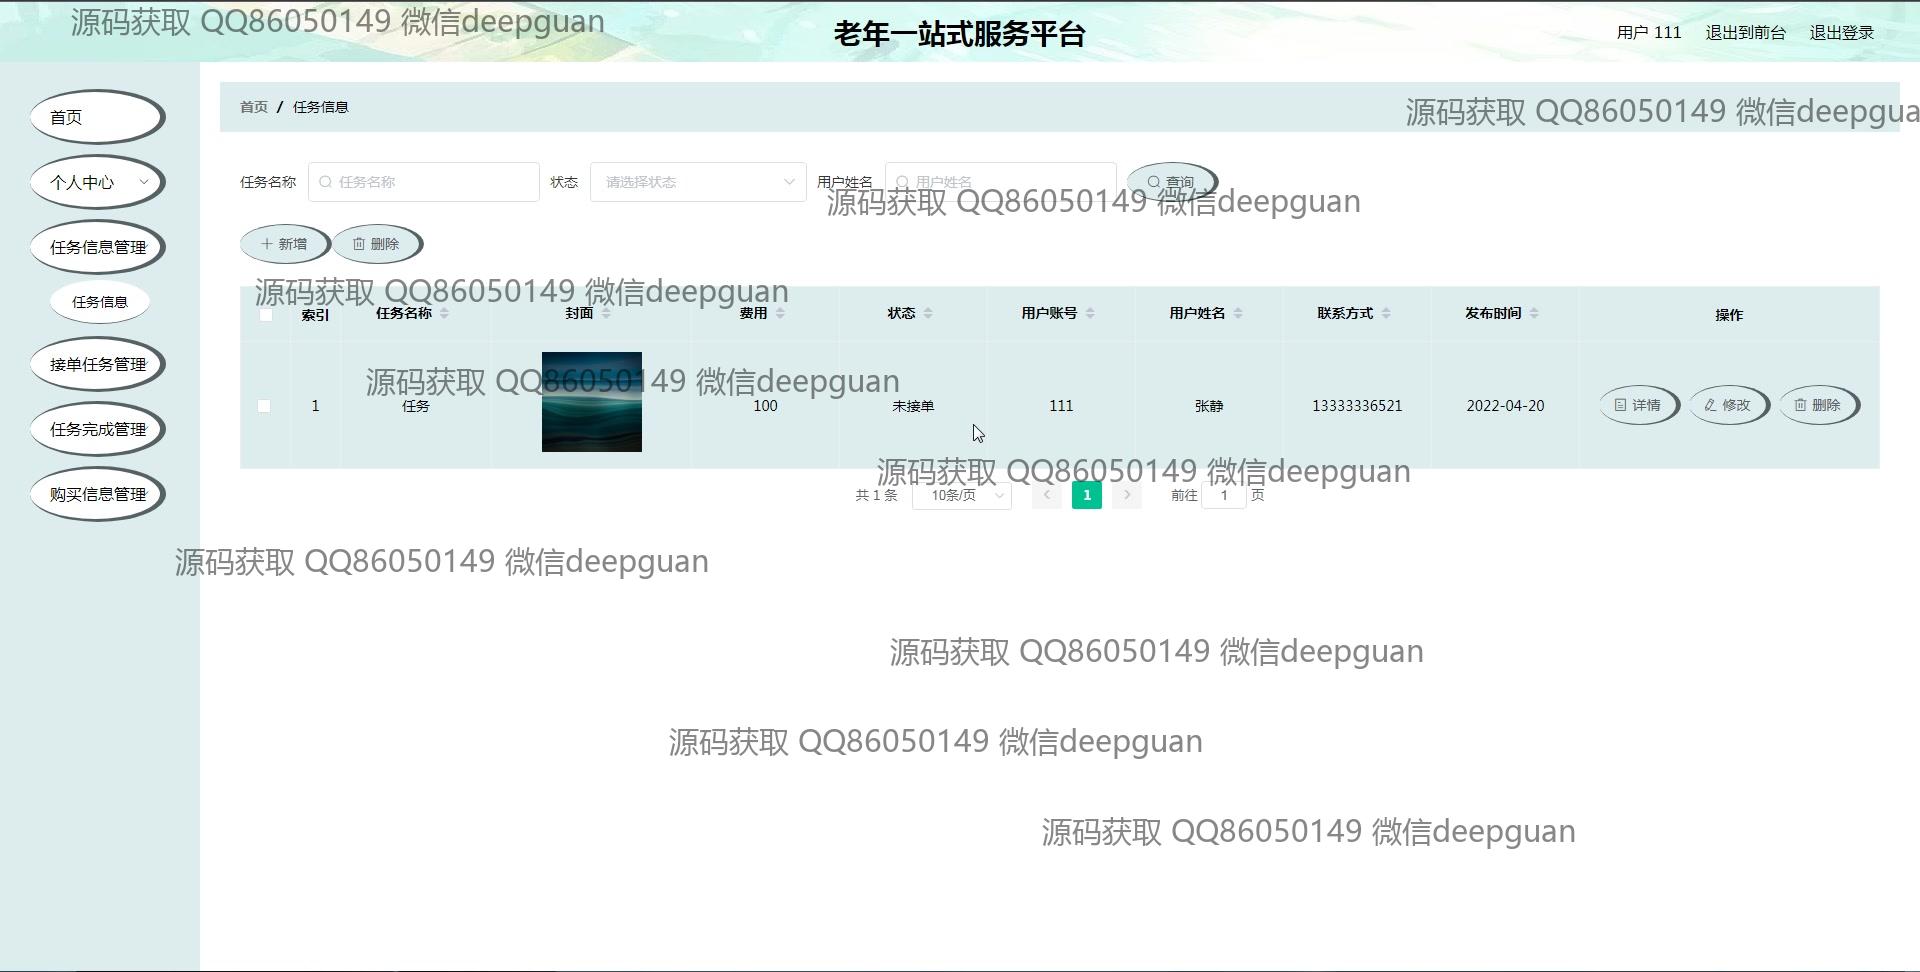
Task: Click the 查询 search button
Action: pyautogui.click(x=1170, y=182)
